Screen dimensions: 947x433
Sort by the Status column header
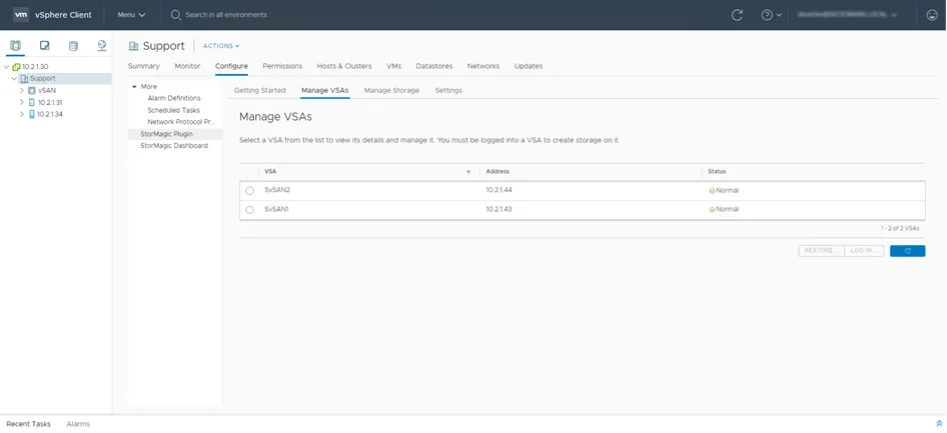717,172
